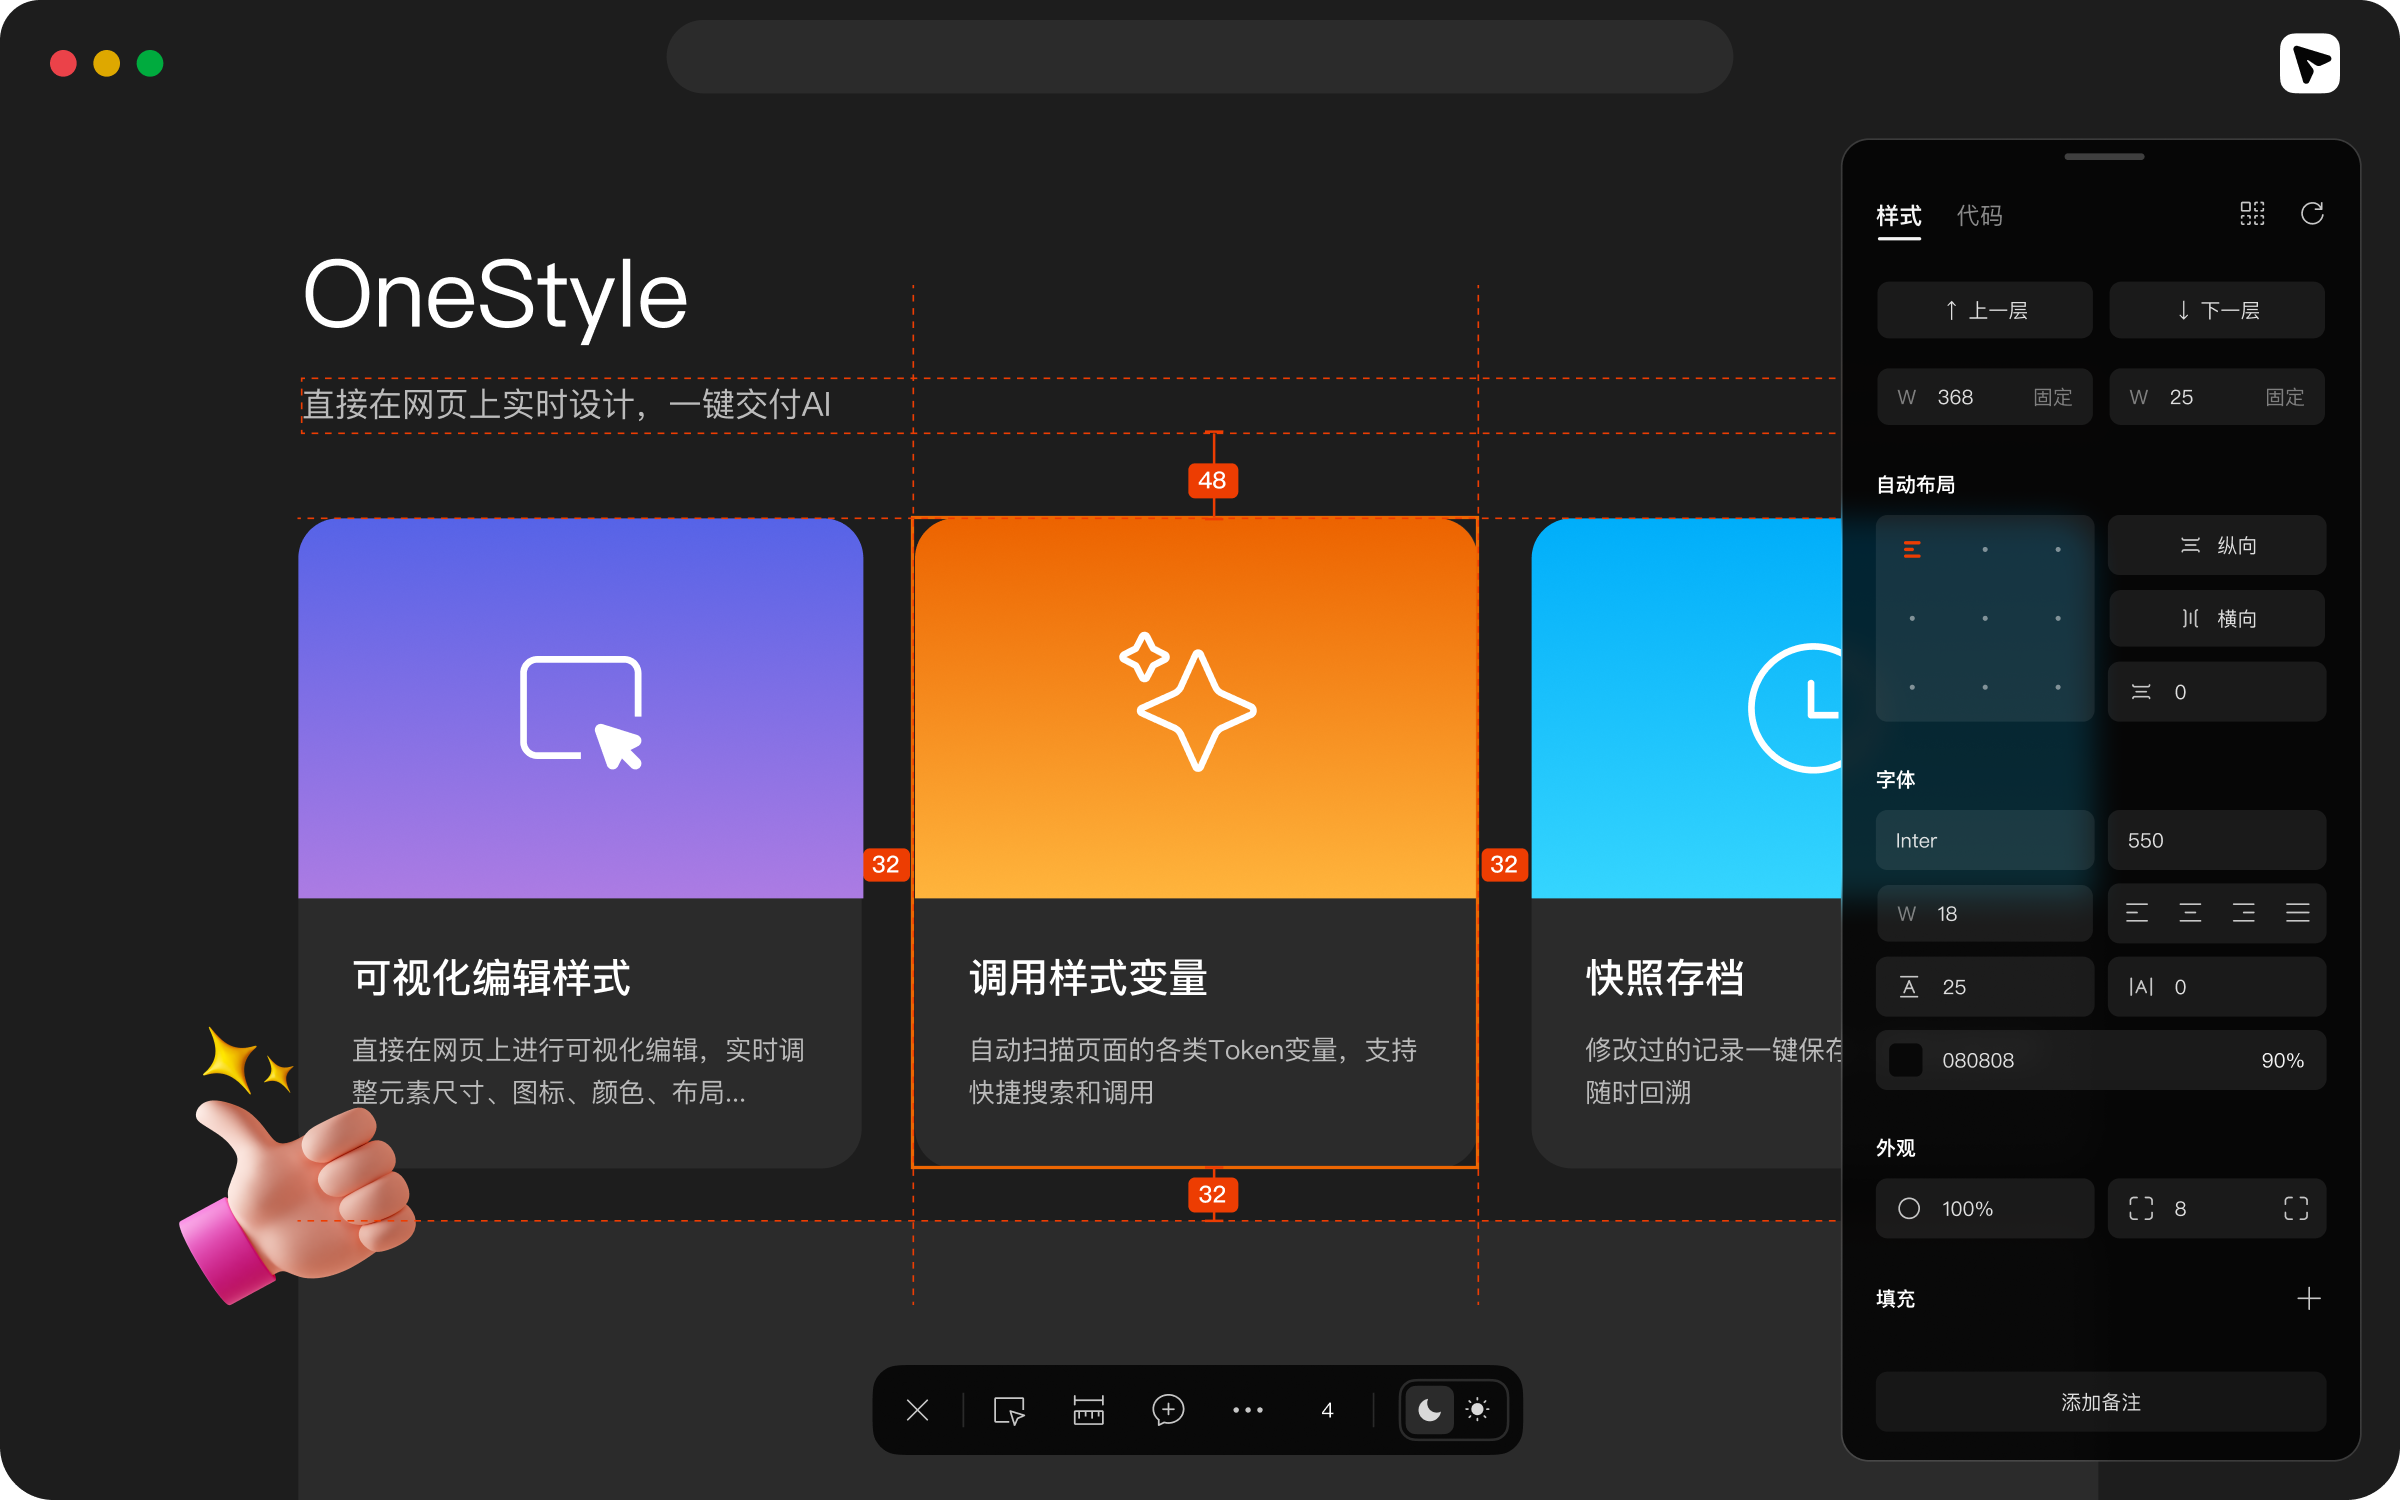Image resolution: width=2400 pixels, height=1500 pixels.
Task: Select the 调用样式变量 card heading
Action: tap(1088, 977)
